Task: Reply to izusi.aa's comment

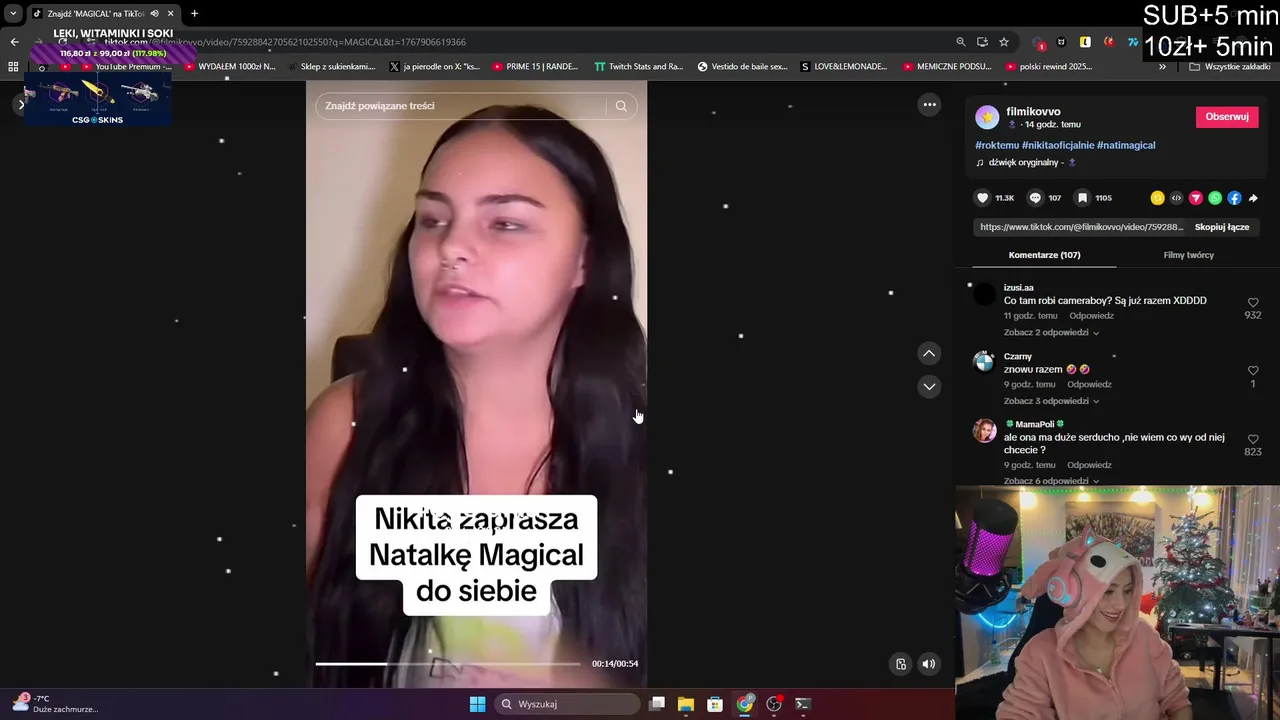Action: pos(1091,316)
